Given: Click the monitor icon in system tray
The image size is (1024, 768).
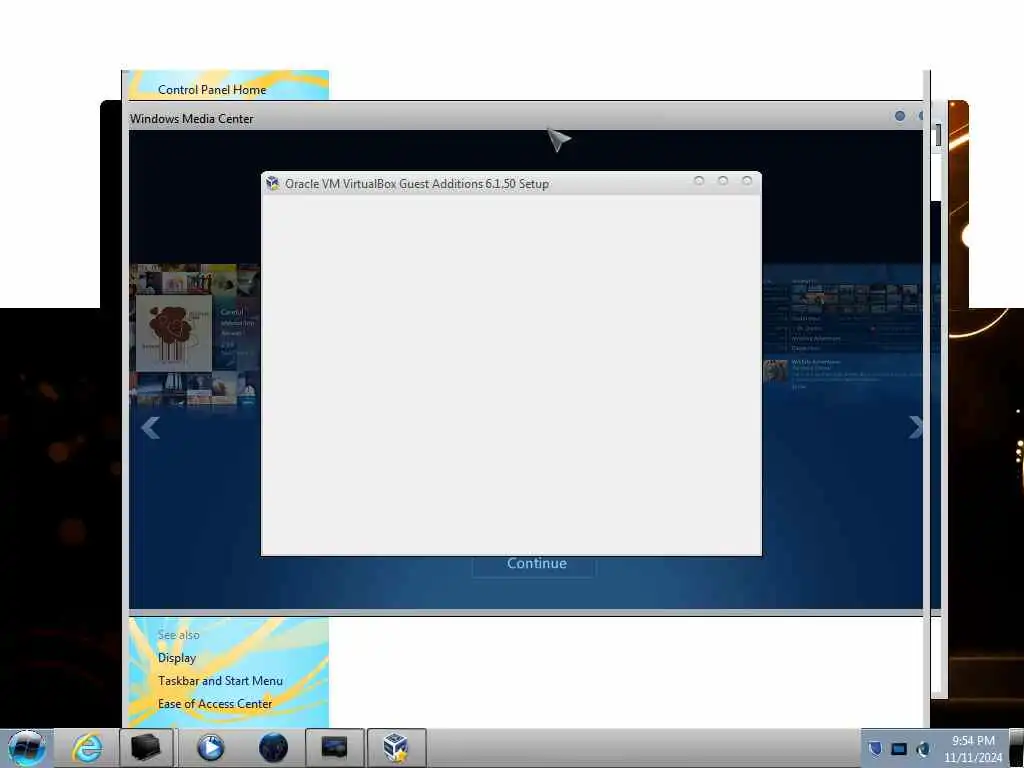Looking at the screenshot, I should (899, 749).
